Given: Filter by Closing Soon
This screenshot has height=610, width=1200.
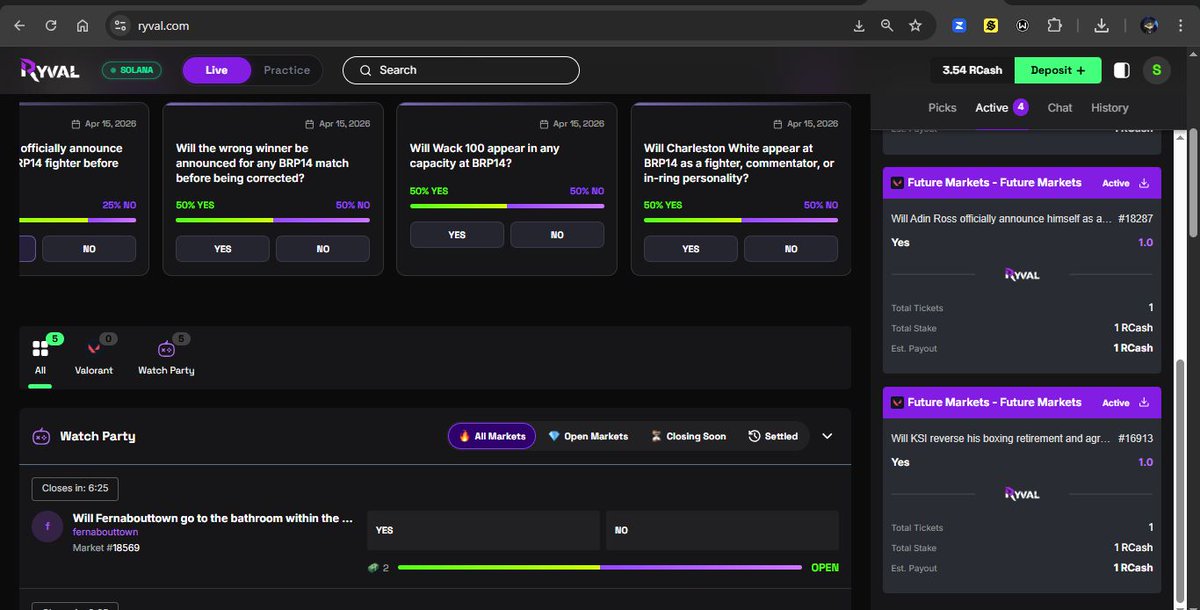Looking at the screenshot, I should 689,436.
